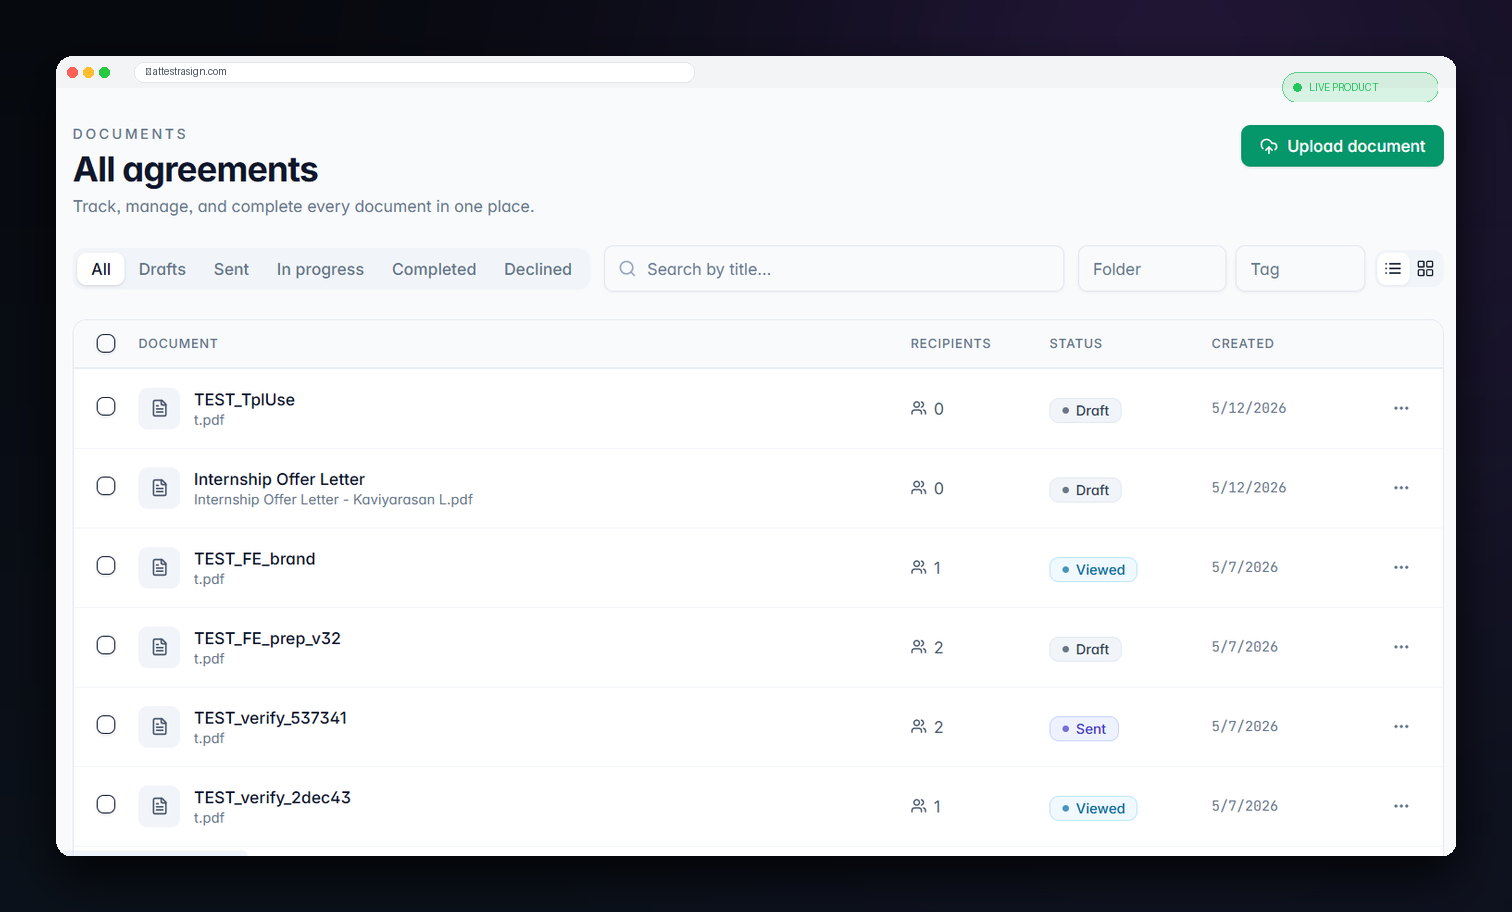Click the LIVE PRODUCT badge
The image size is (1512, 912).
(1360, 87)
